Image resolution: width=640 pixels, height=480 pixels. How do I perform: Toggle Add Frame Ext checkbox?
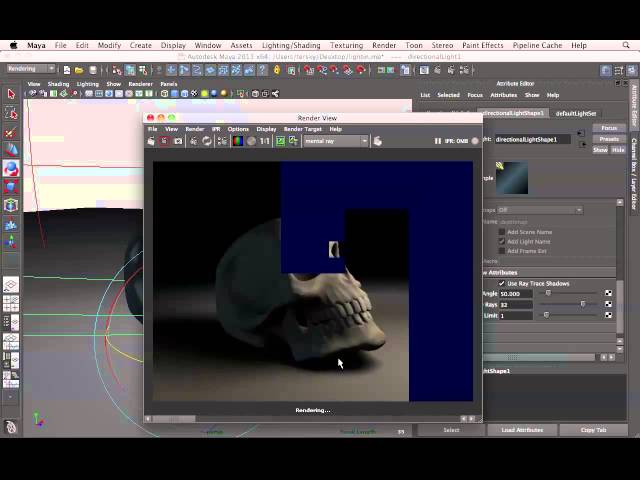point(502,251)
